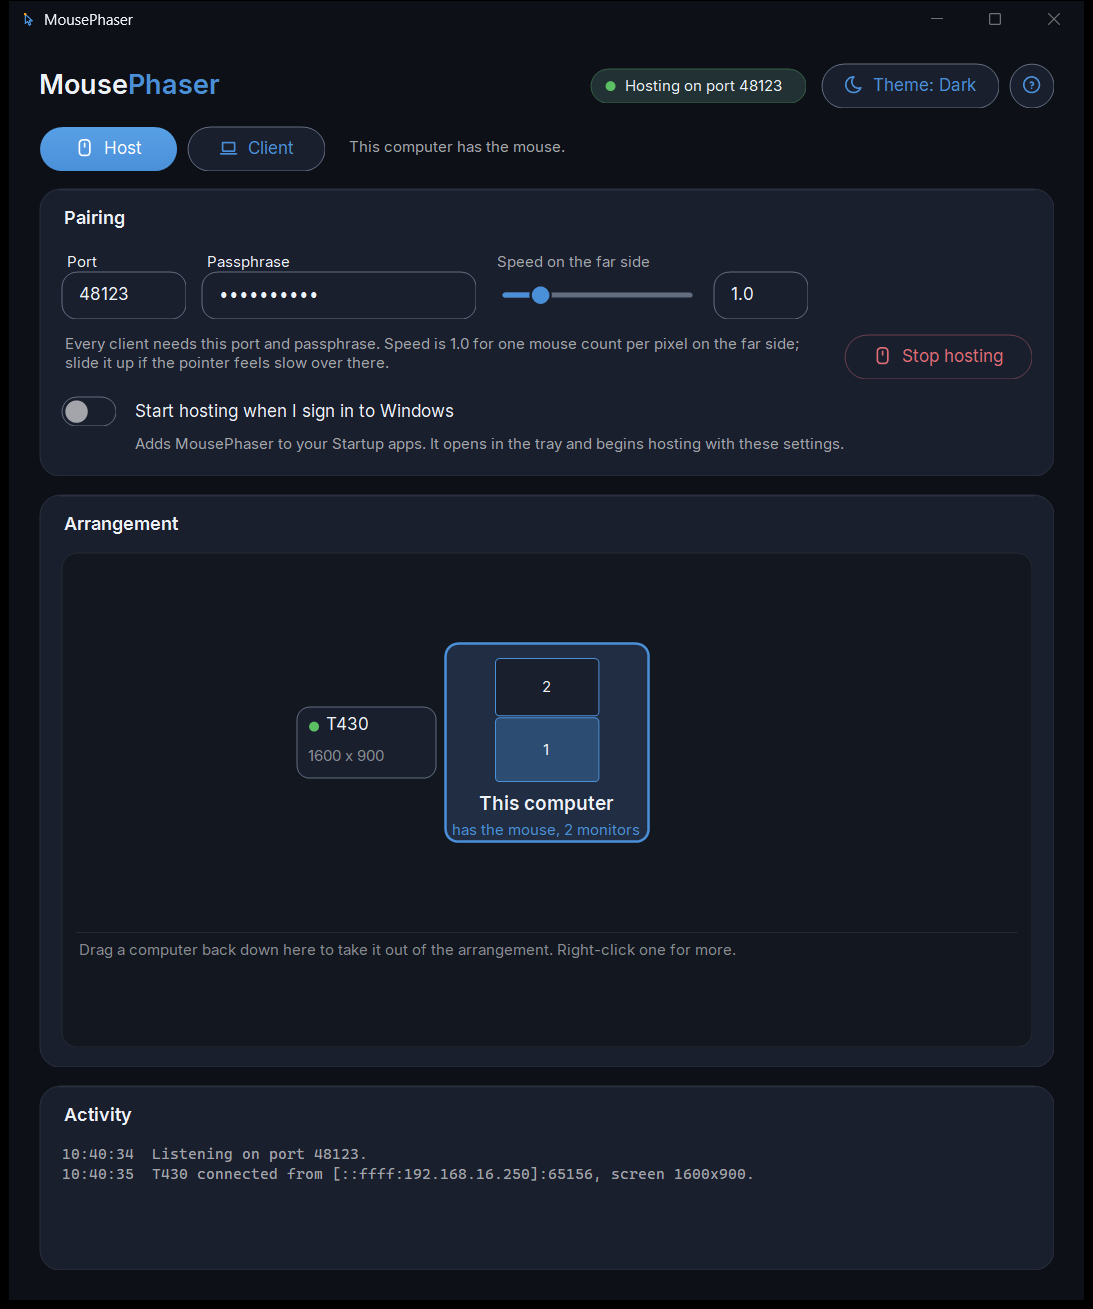Image resolution: width=1093 pixels, height=1309 pixels.
Task: Click the 'Speed on the far side' label
Action: coord(573,262)
